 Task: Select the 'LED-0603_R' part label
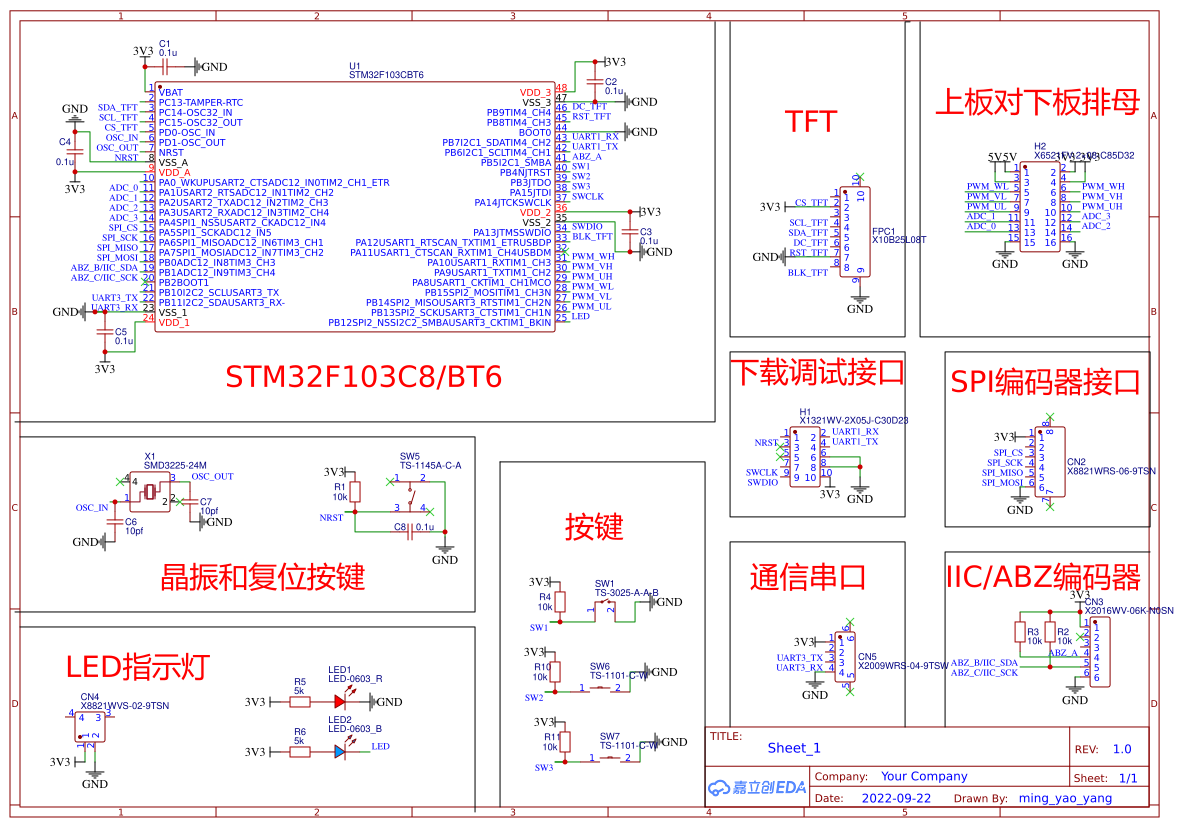pyautogui.click(x=355, y=679)
